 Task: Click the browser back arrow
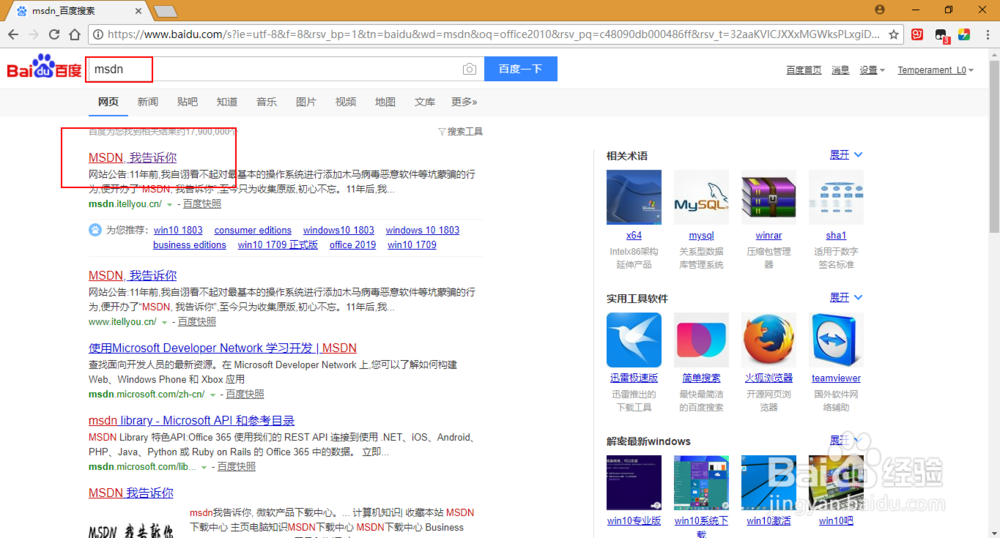click(x=13, y=34)
